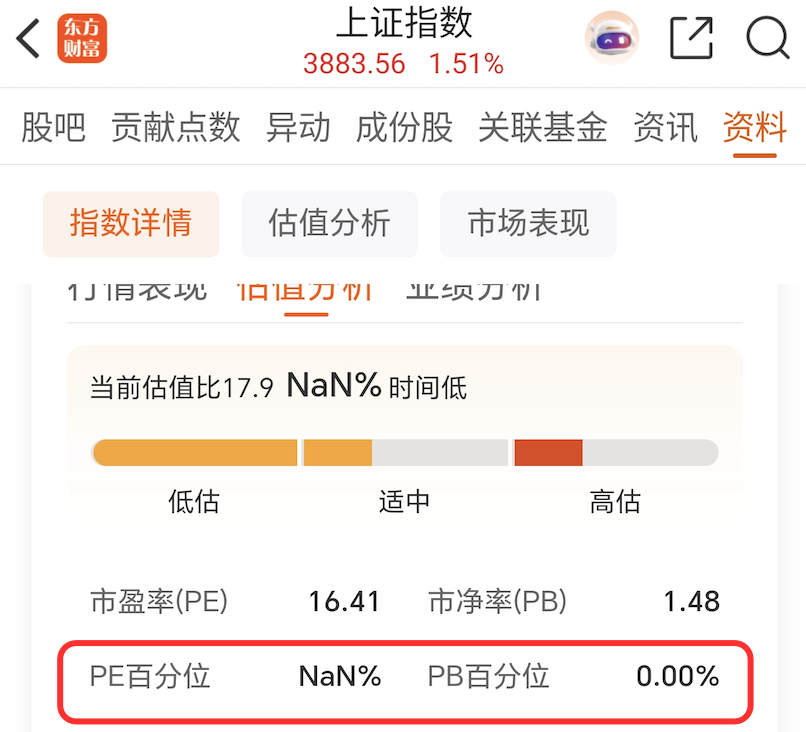This screenshot has width=806, height=732.
Task: Select the 估值分析 pill button
Action: (x=329, y=224)
